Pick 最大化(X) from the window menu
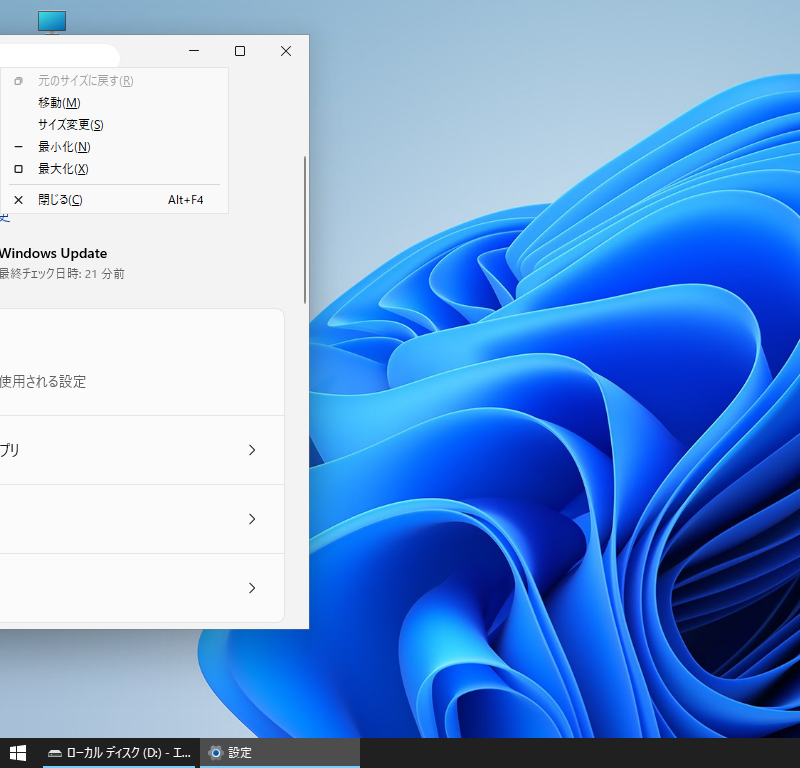The image size is (800, 768). pyautogui.click(x=63, y=169)
